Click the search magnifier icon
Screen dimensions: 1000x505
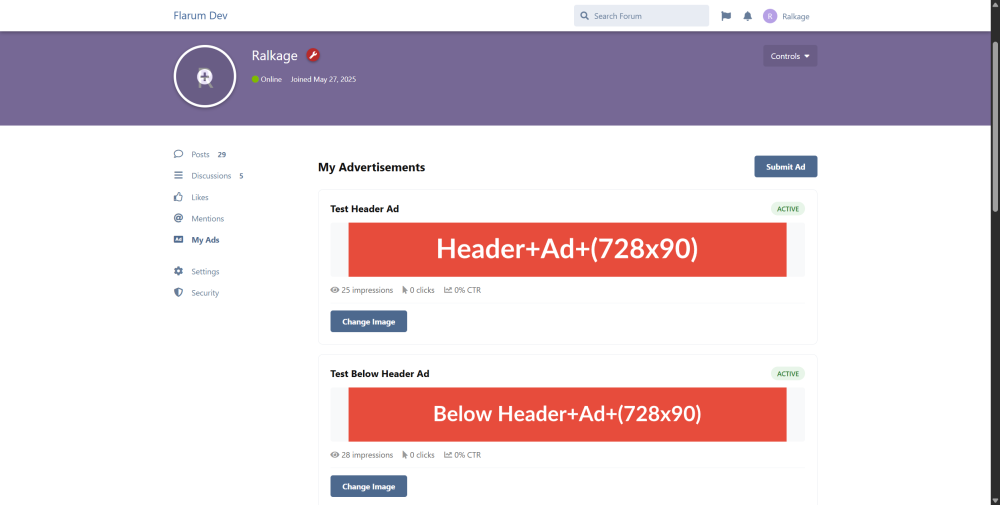pyautogui.click(x=584, y=16)
